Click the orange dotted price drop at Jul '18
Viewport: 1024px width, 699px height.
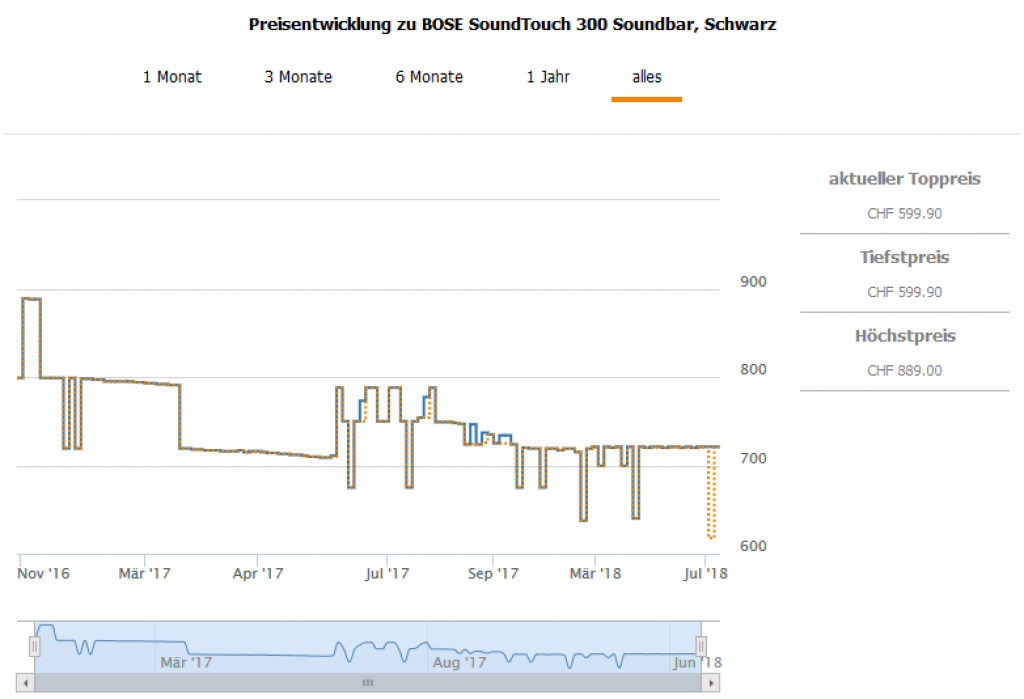(711, 500)
